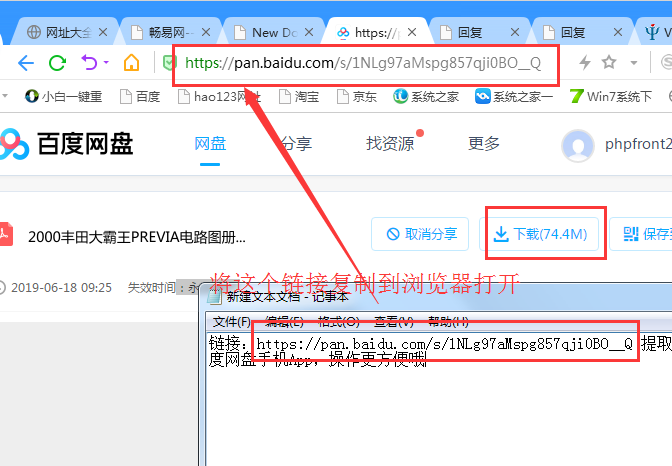Open the 百度 bookmark

[x=140, y=96]
